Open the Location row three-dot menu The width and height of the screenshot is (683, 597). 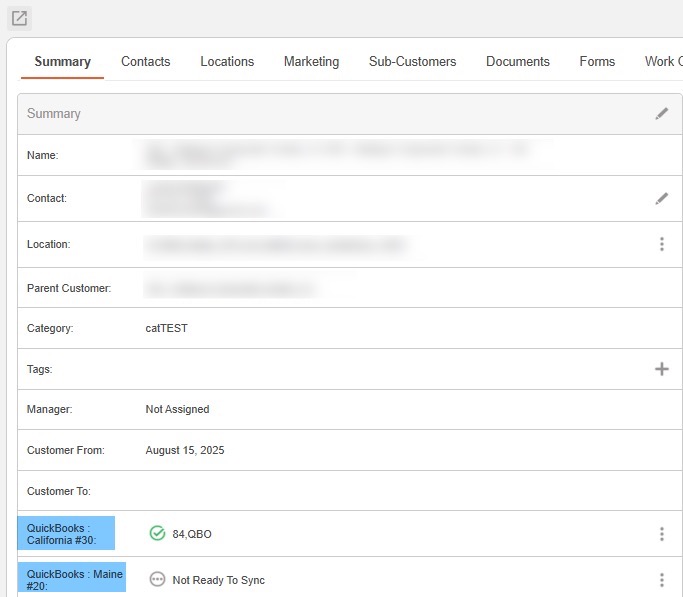[x=661, y=244]
